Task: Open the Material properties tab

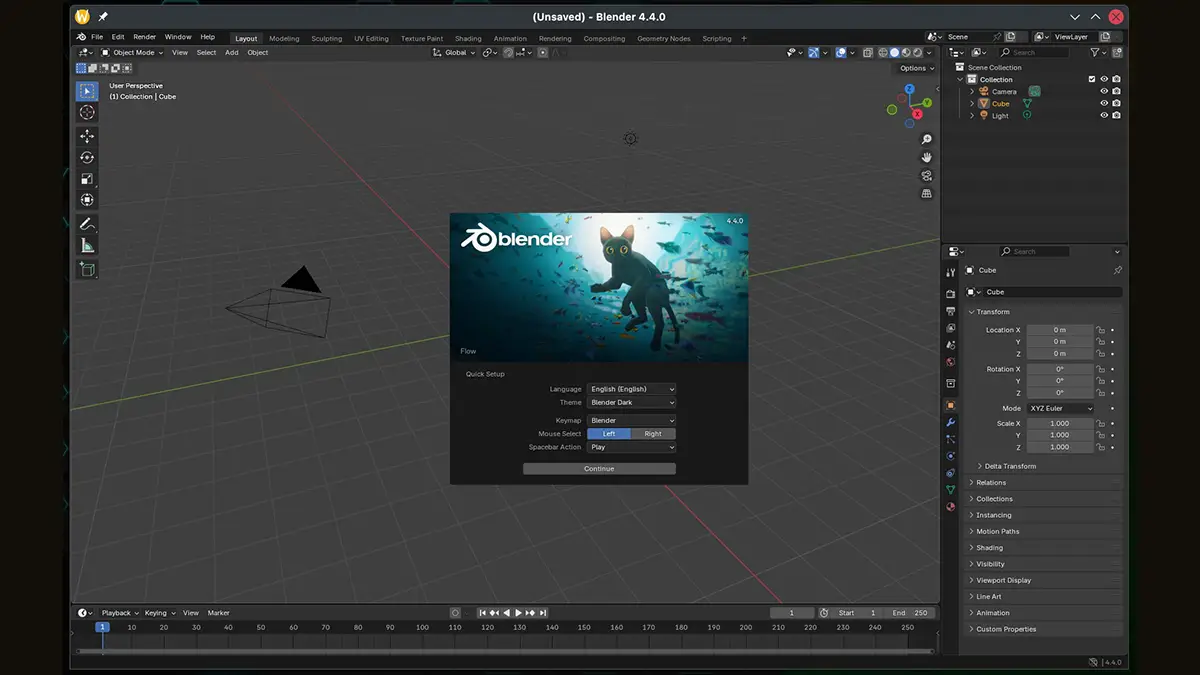Action: (x=950, y=507)
